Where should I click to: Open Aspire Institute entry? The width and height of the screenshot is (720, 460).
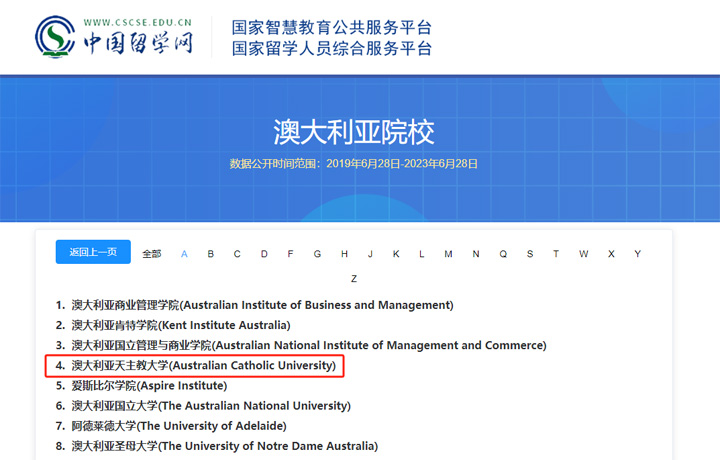tap(149, 386)
